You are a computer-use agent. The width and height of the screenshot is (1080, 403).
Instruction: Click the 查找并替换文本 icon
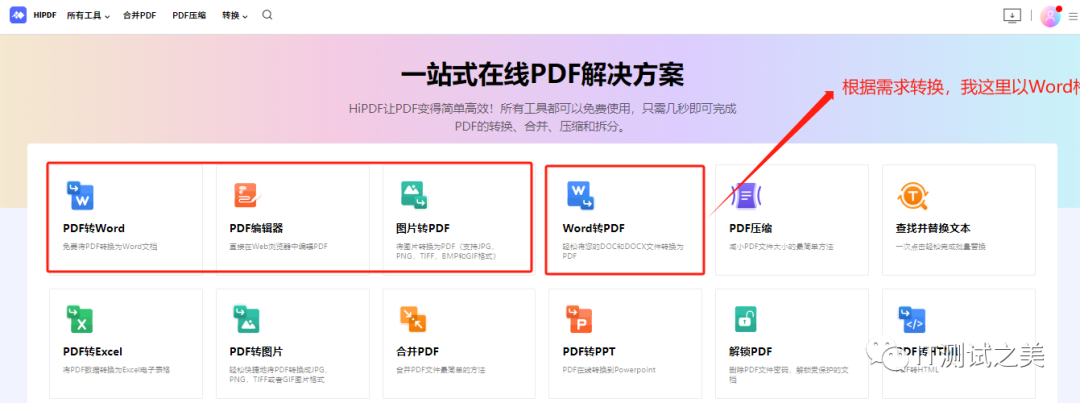(912, 194)
